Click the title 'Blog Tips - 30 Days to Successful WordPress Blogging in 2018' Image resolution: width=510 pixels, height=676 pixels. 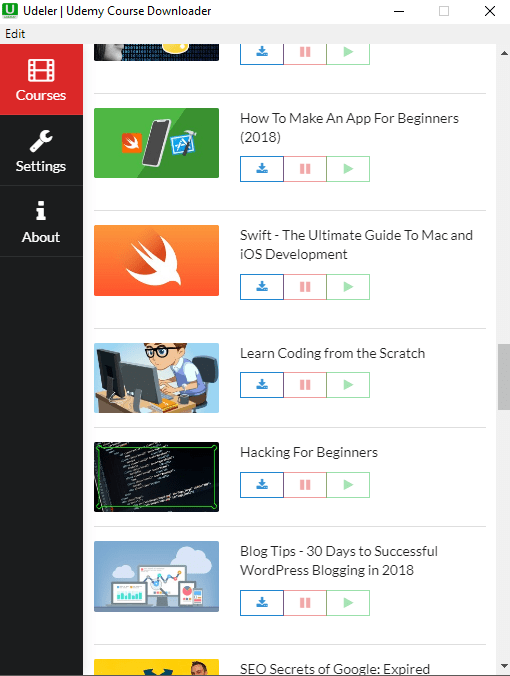(339, 561)
